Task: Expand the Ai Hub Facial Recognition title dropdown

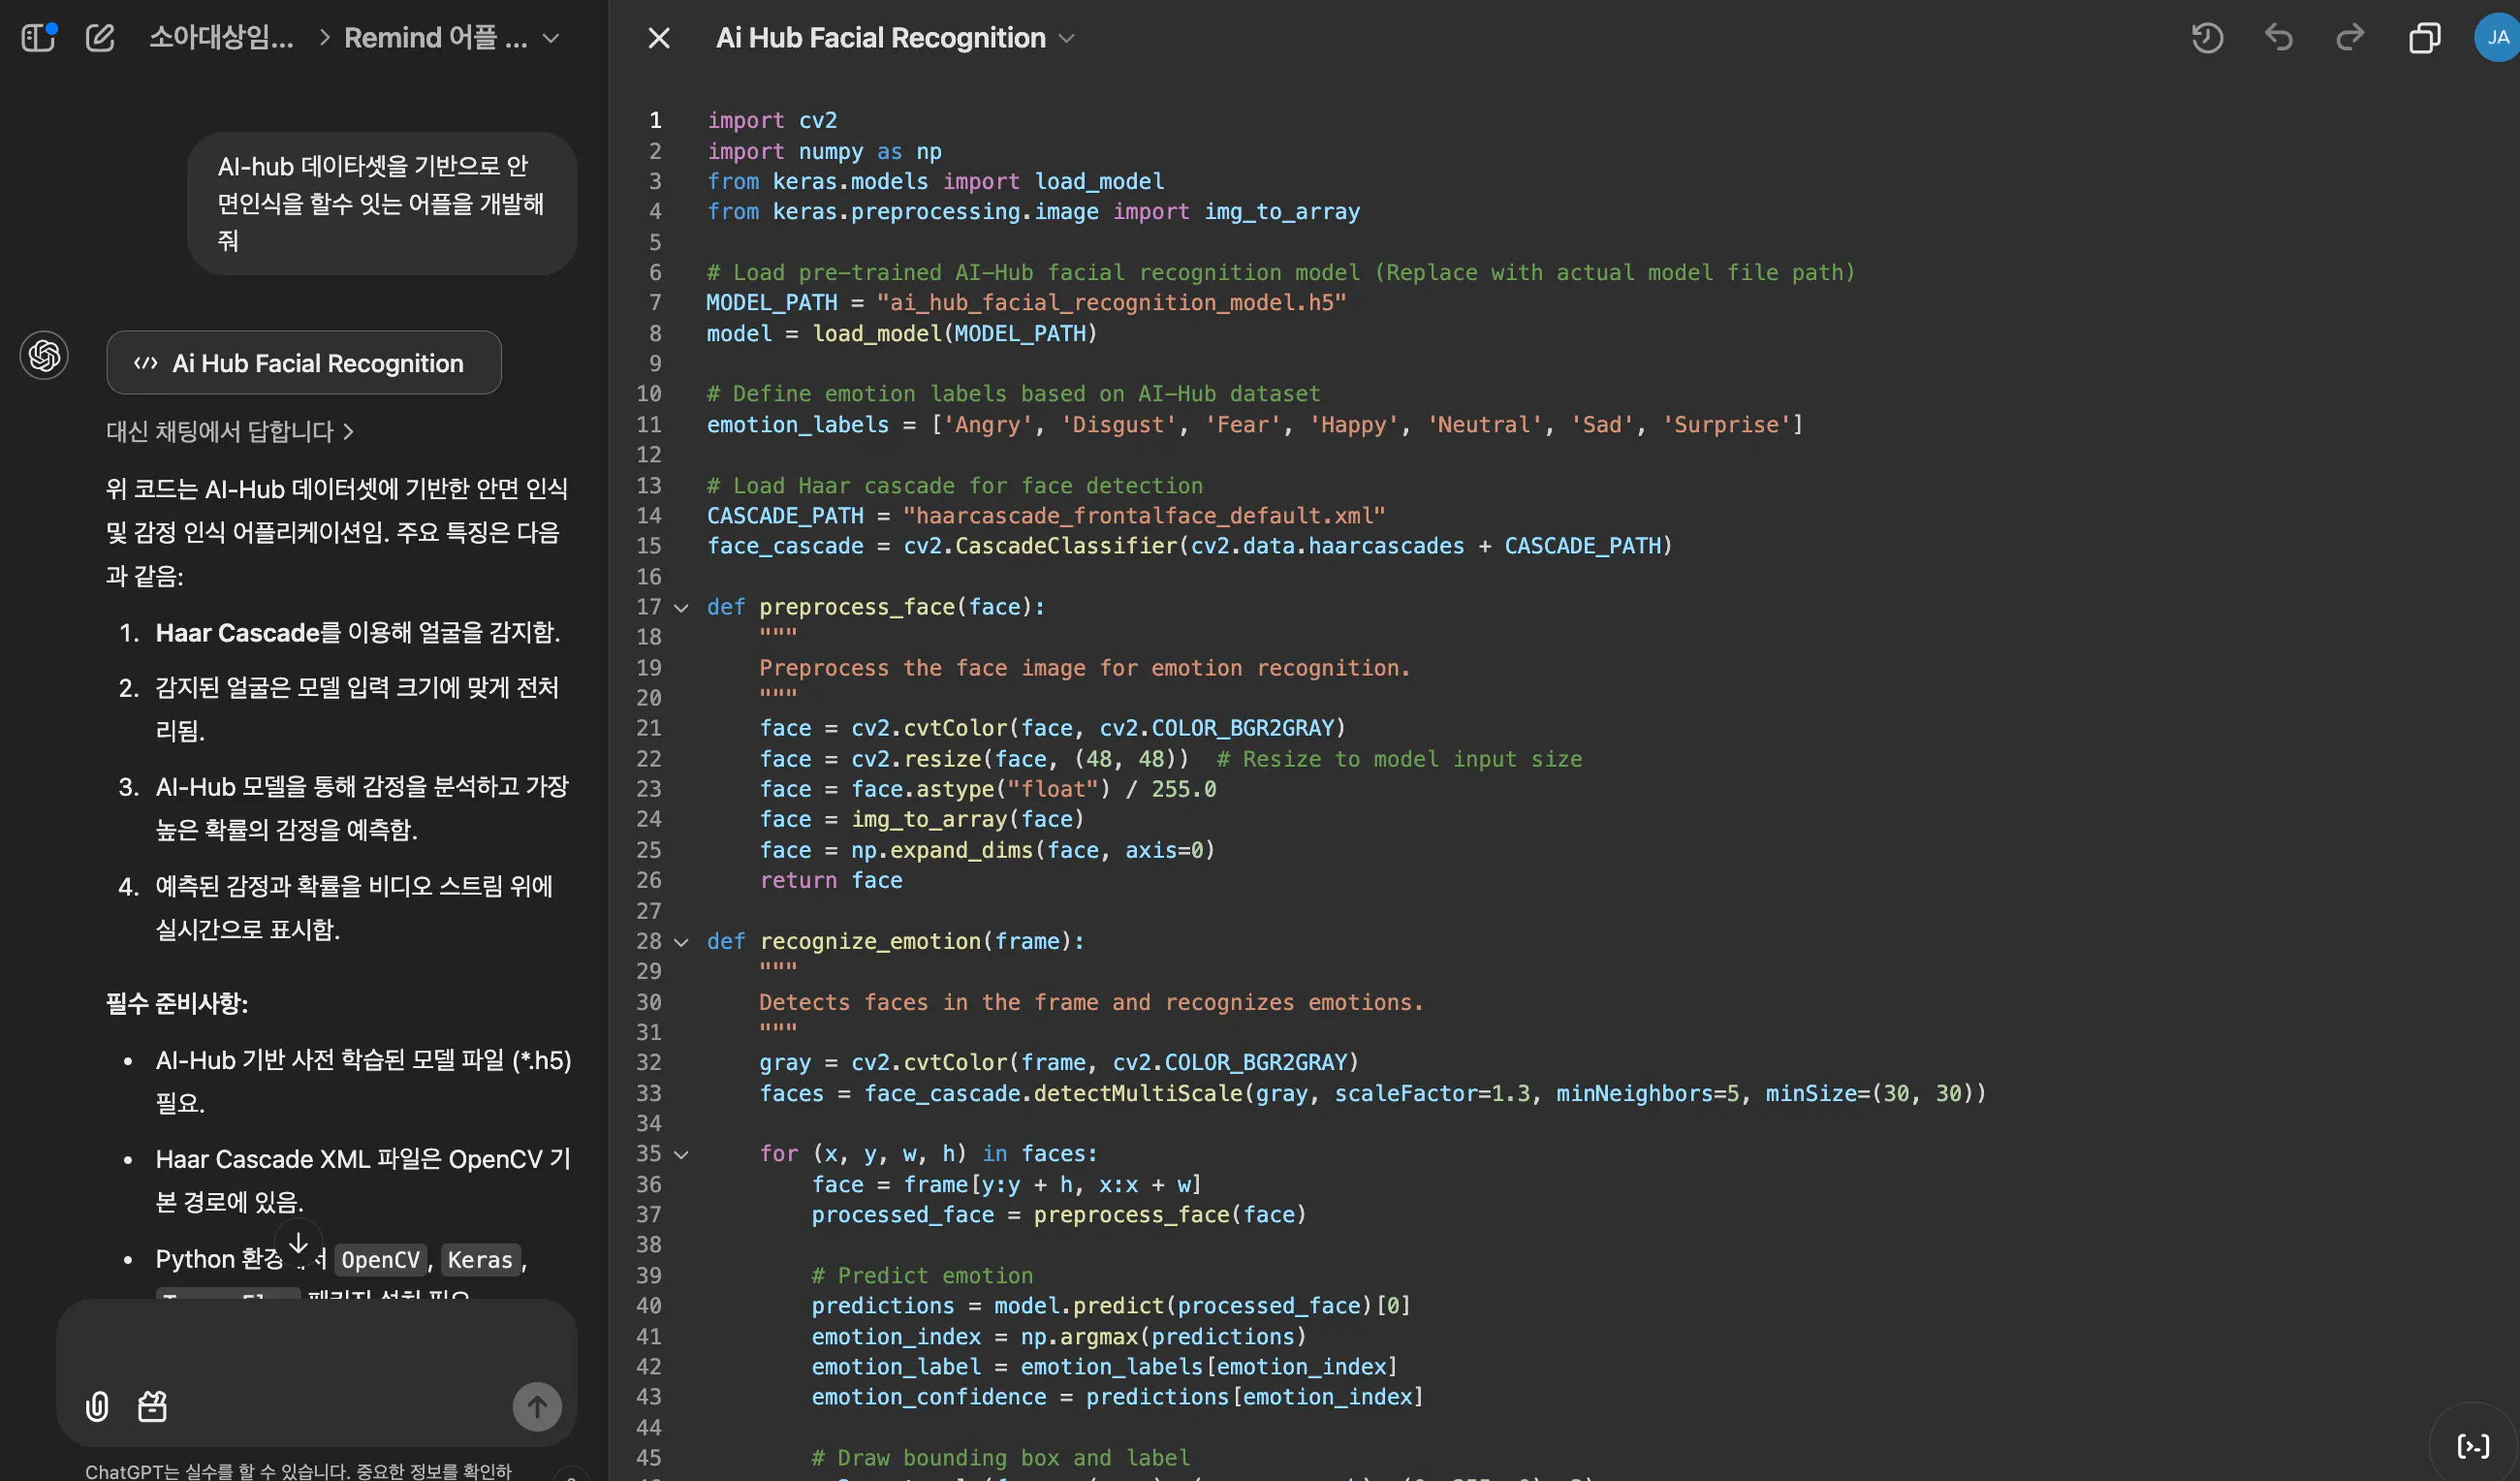Action: pos(1067,38)
